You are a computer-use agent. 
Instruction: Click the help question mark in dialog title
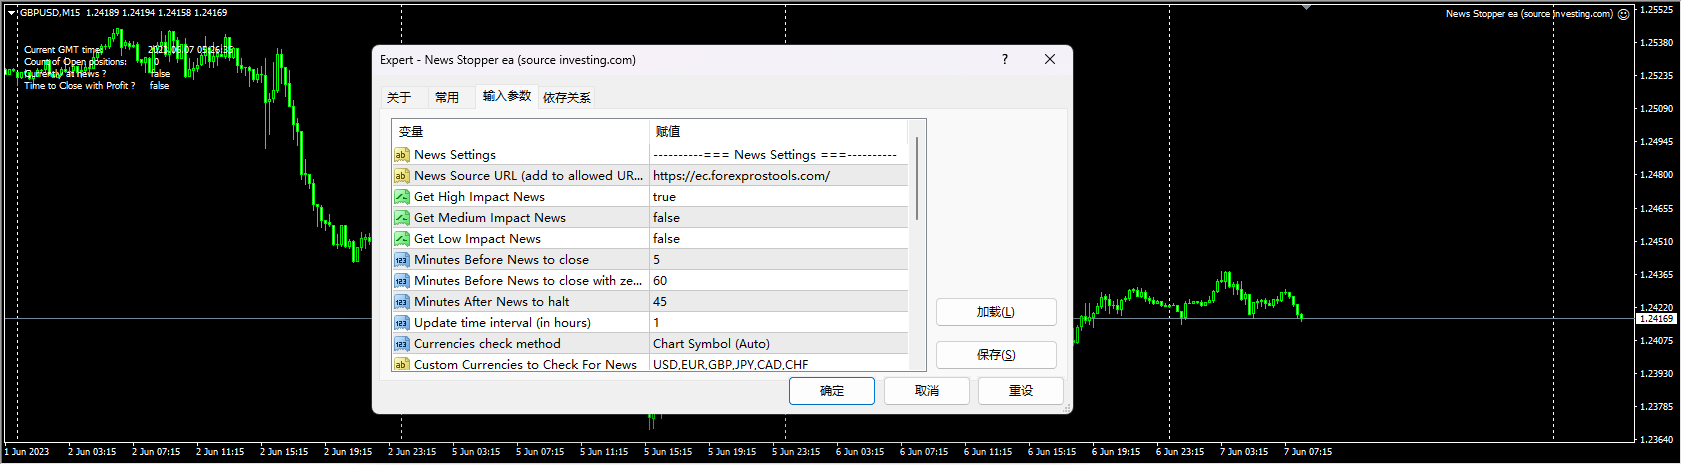[1005, 60]
